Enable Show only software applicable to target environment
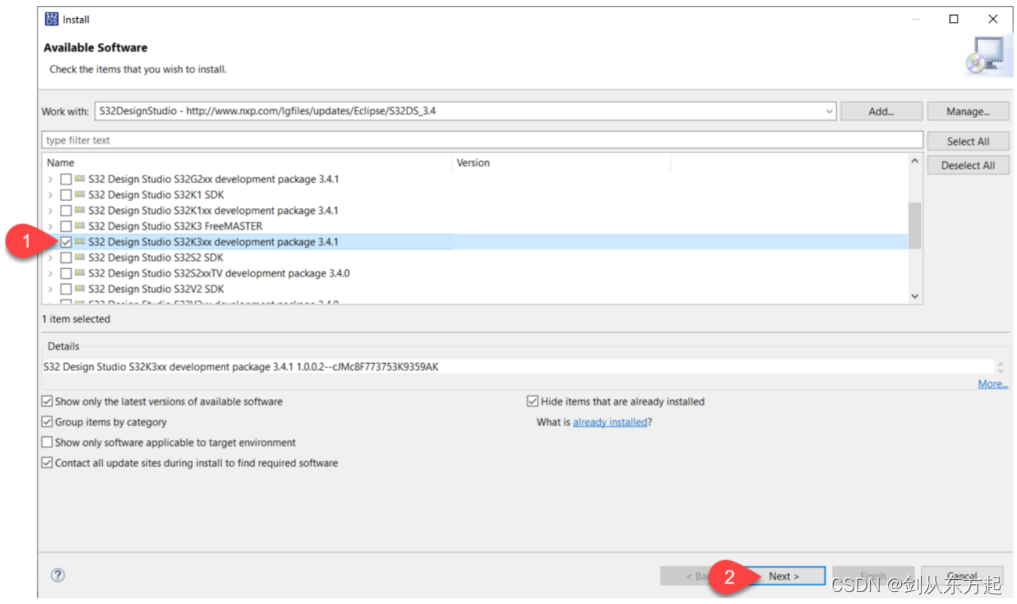The width and height of the screenshot is (1017, 604). 47,442
